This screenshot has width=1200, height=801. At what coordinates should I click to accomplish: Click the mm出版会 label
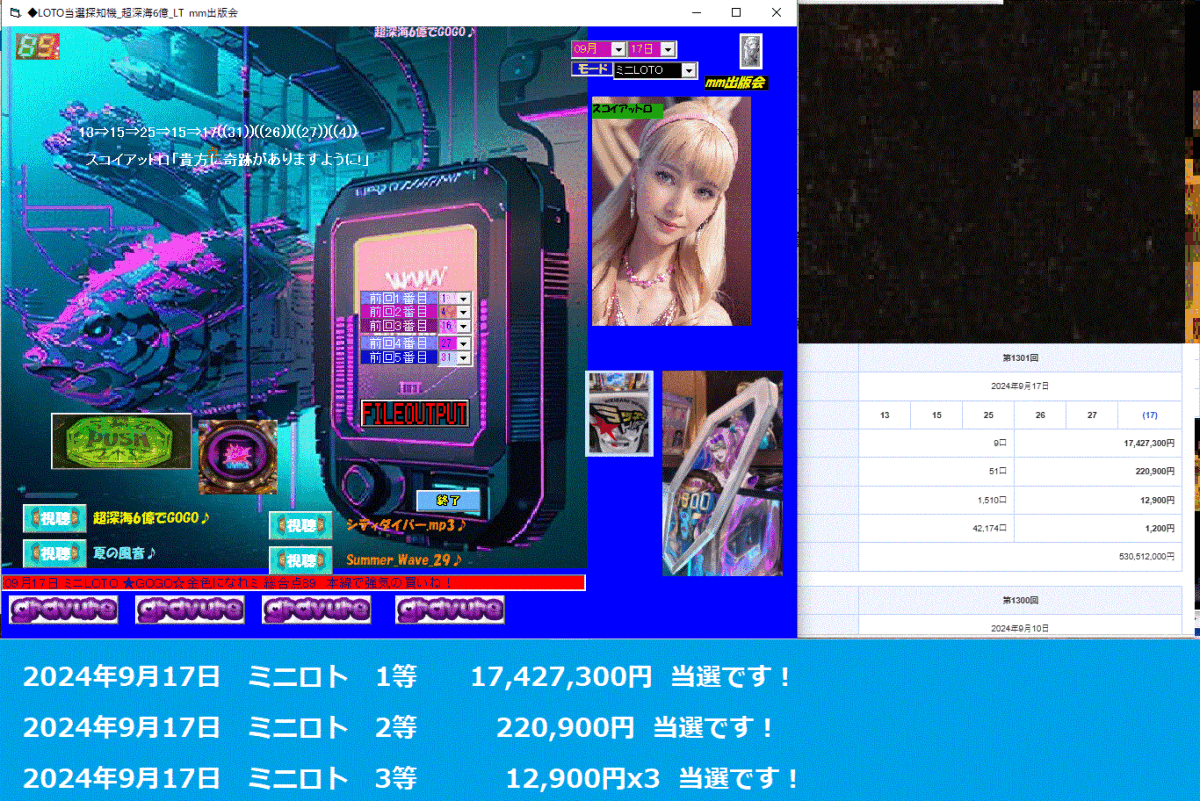(x=736, y=83)
